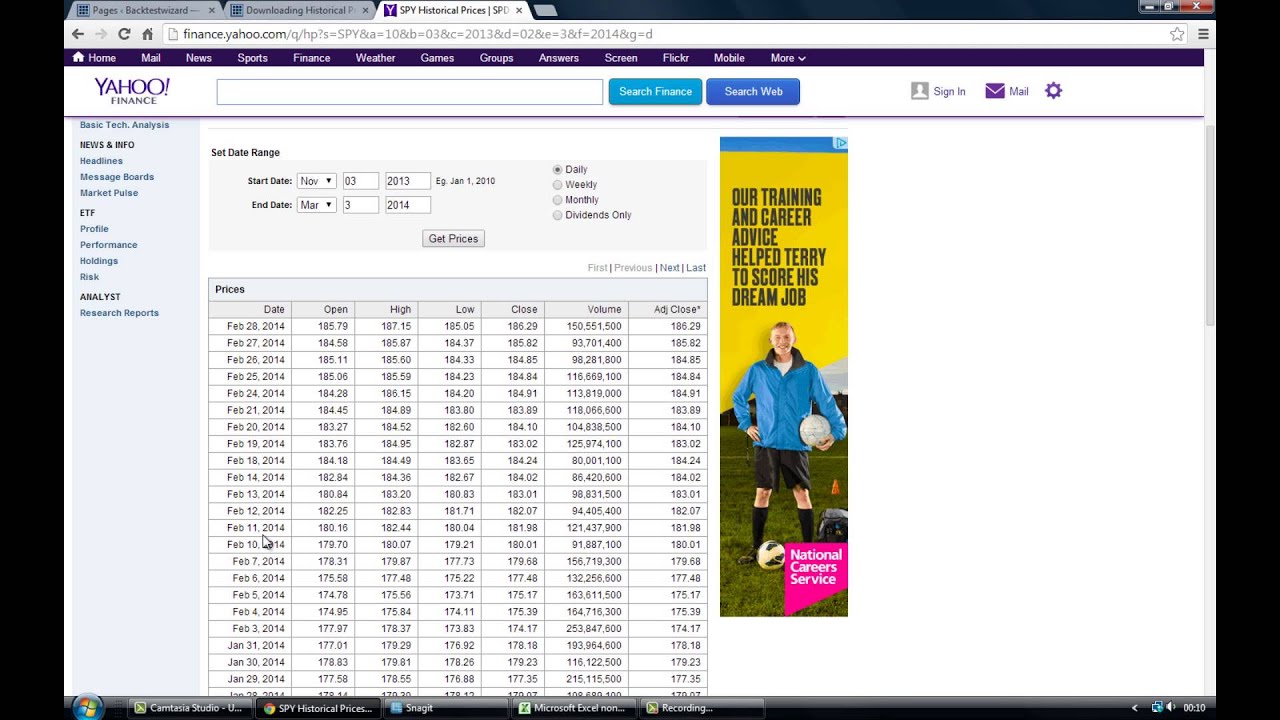Show hidden system tray icons arrow

[1135, 708]
